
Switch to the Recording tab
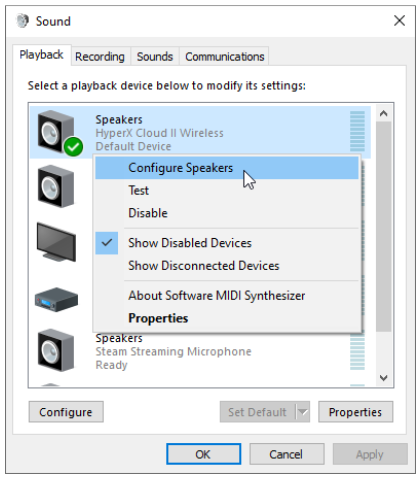tap(100, 56)
